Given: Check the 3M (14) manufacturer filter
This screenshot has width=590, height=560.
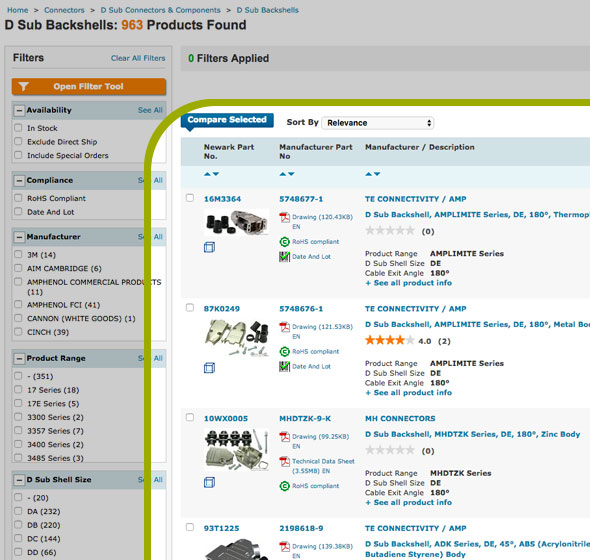Looking at the screenshot, I should pos(18,254).
